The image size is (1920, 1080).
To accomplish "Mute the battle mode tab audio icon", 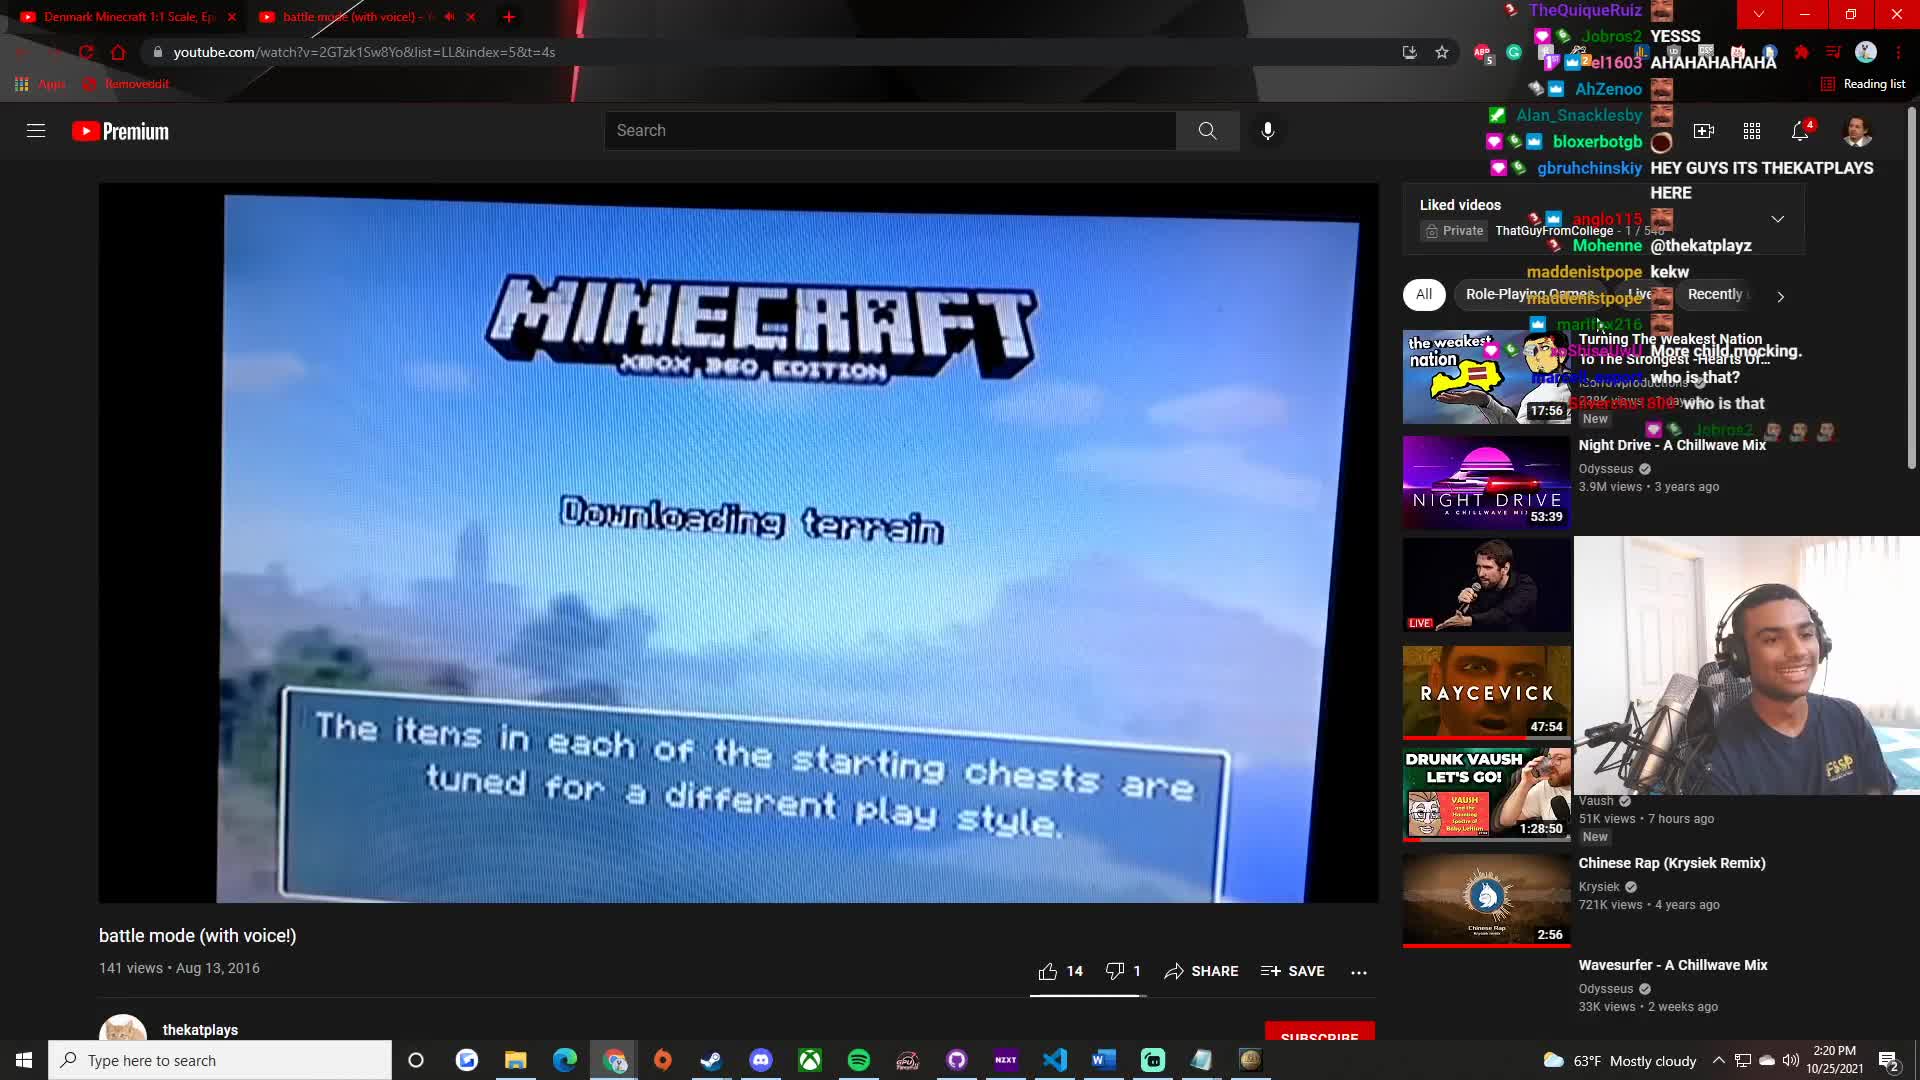I will tap(449, 17).
